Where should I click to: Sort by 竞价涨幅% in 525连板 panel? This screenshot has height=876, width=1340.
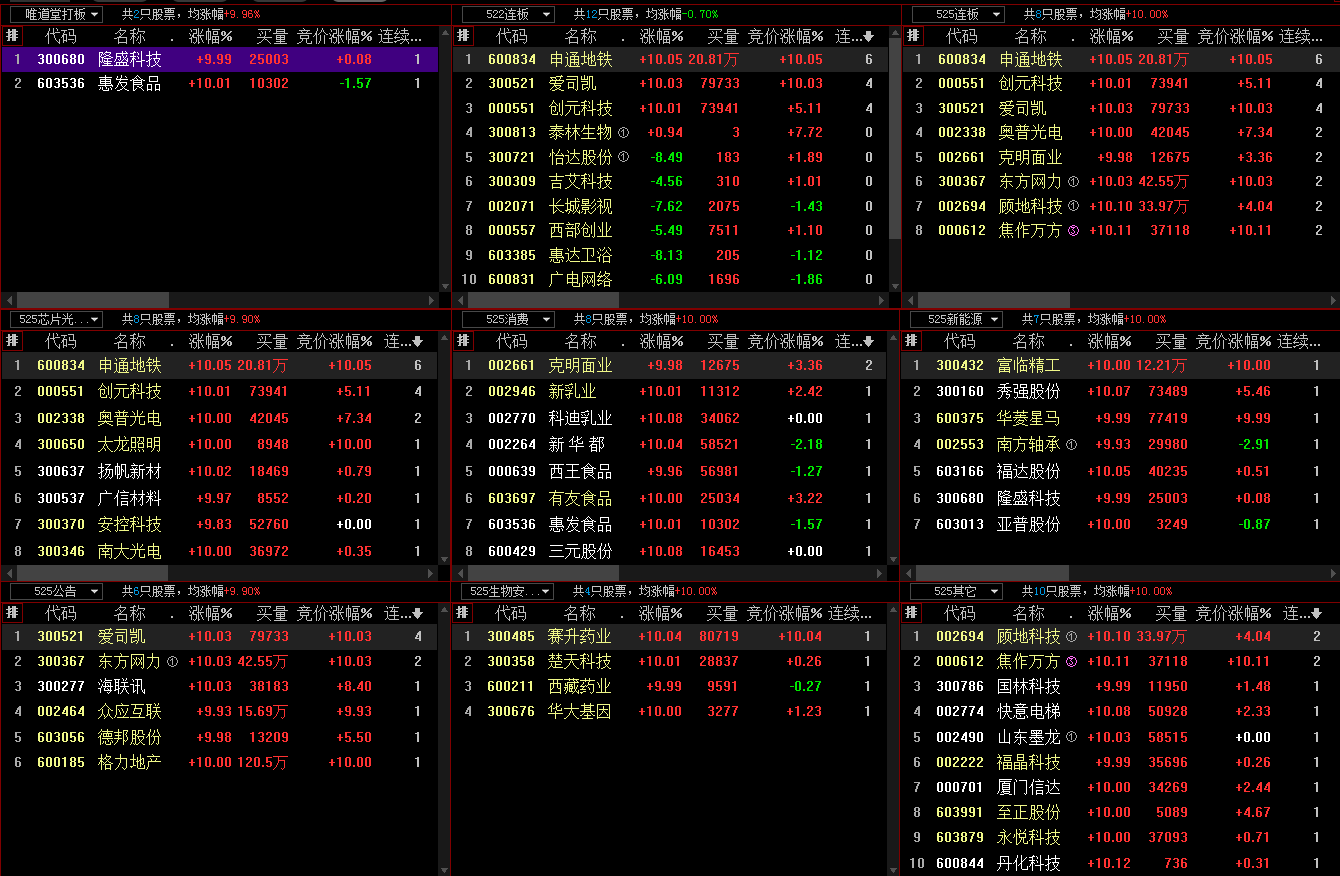[1236, 36]
